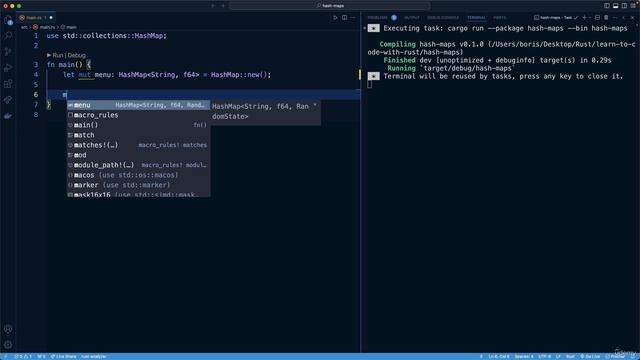Click the command center search box hash-maps
Image resolution: width=640 pixels, height=360 pixels.
pyautogui.click(x=329, y=6)
